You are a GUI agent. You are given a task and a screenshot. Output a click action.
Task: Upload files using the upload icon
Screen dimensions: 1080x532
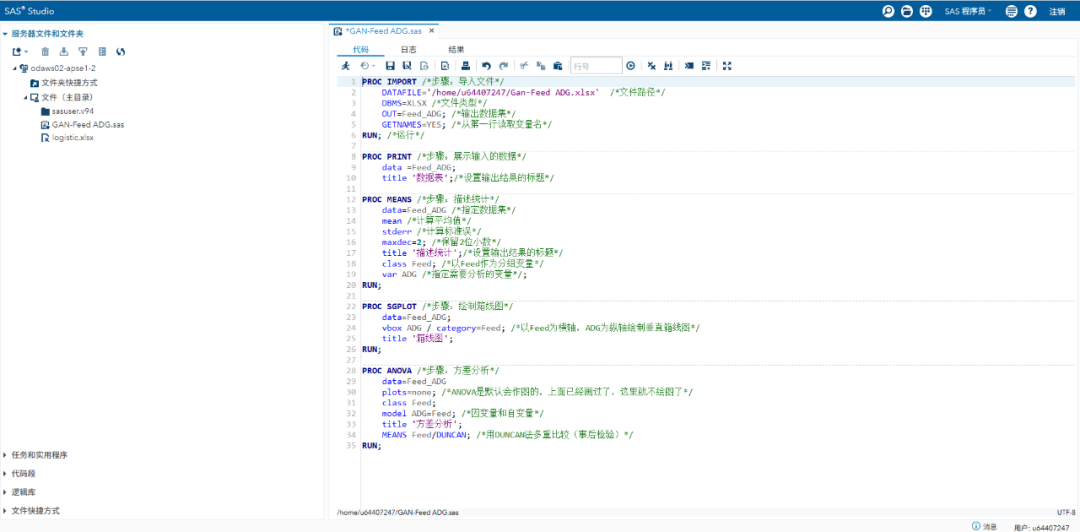83,51
